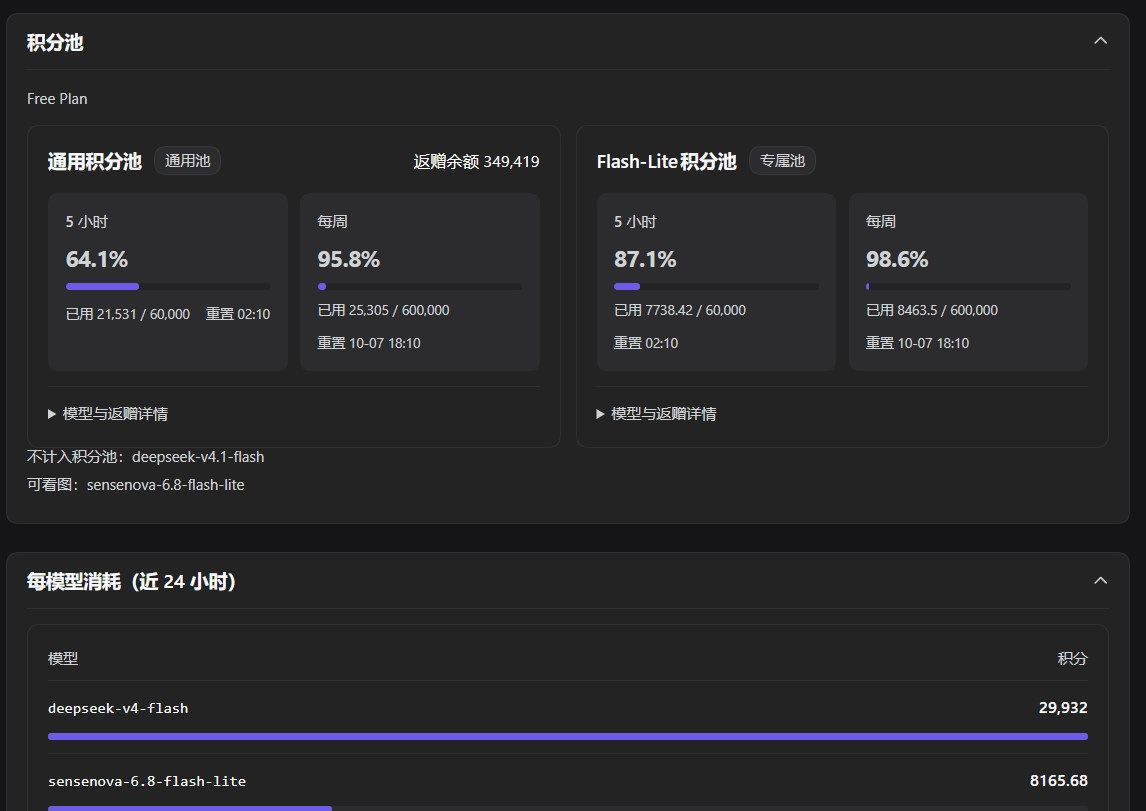Click the 每模型消耗（近 24 小时）heading

pos(132,582)
